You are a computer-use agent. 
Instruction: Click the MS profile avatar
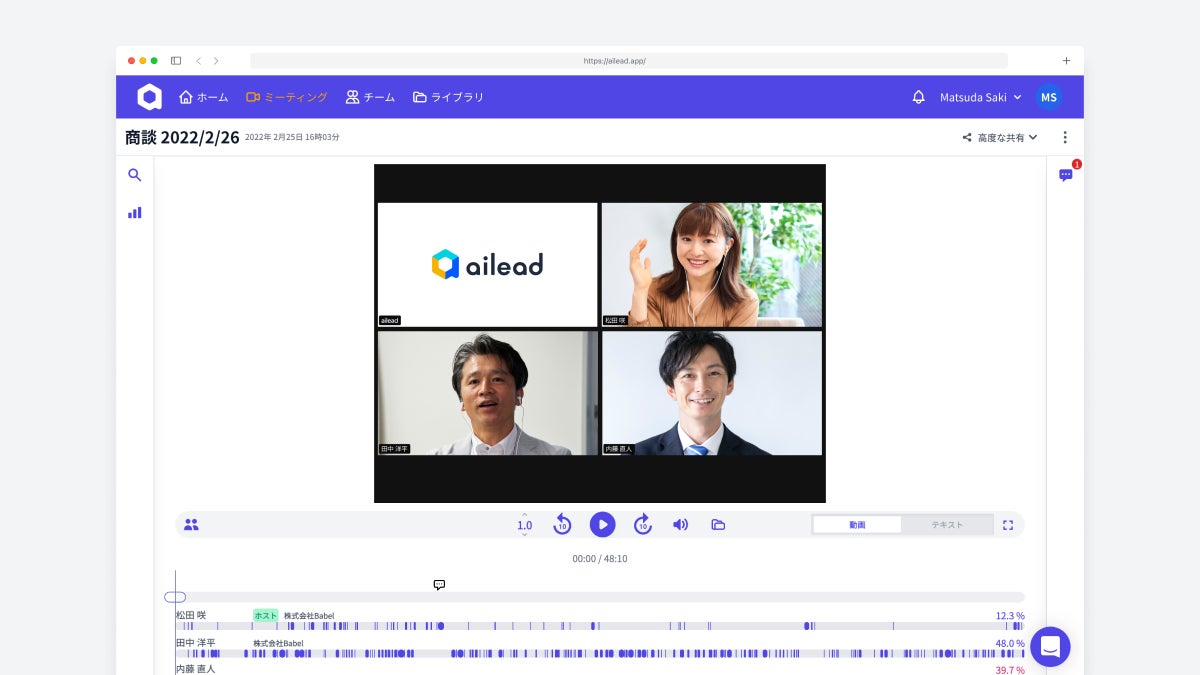pyautogui.click(x=1048, y=97)
